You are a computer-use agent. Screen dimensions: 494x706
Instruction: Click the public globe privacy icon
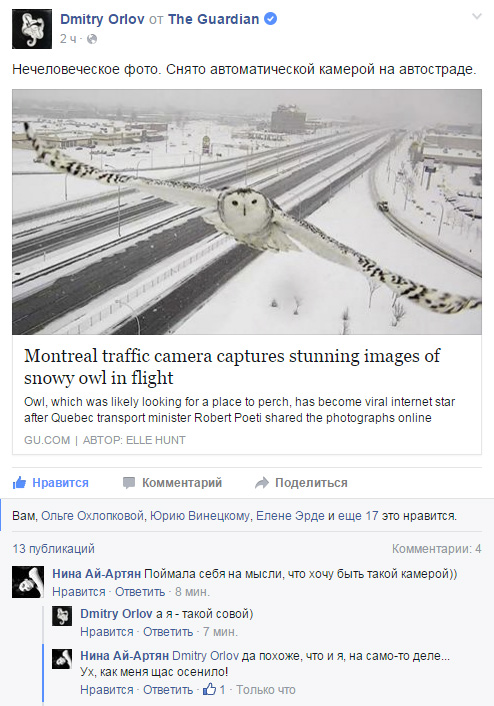tap(92, 39)
